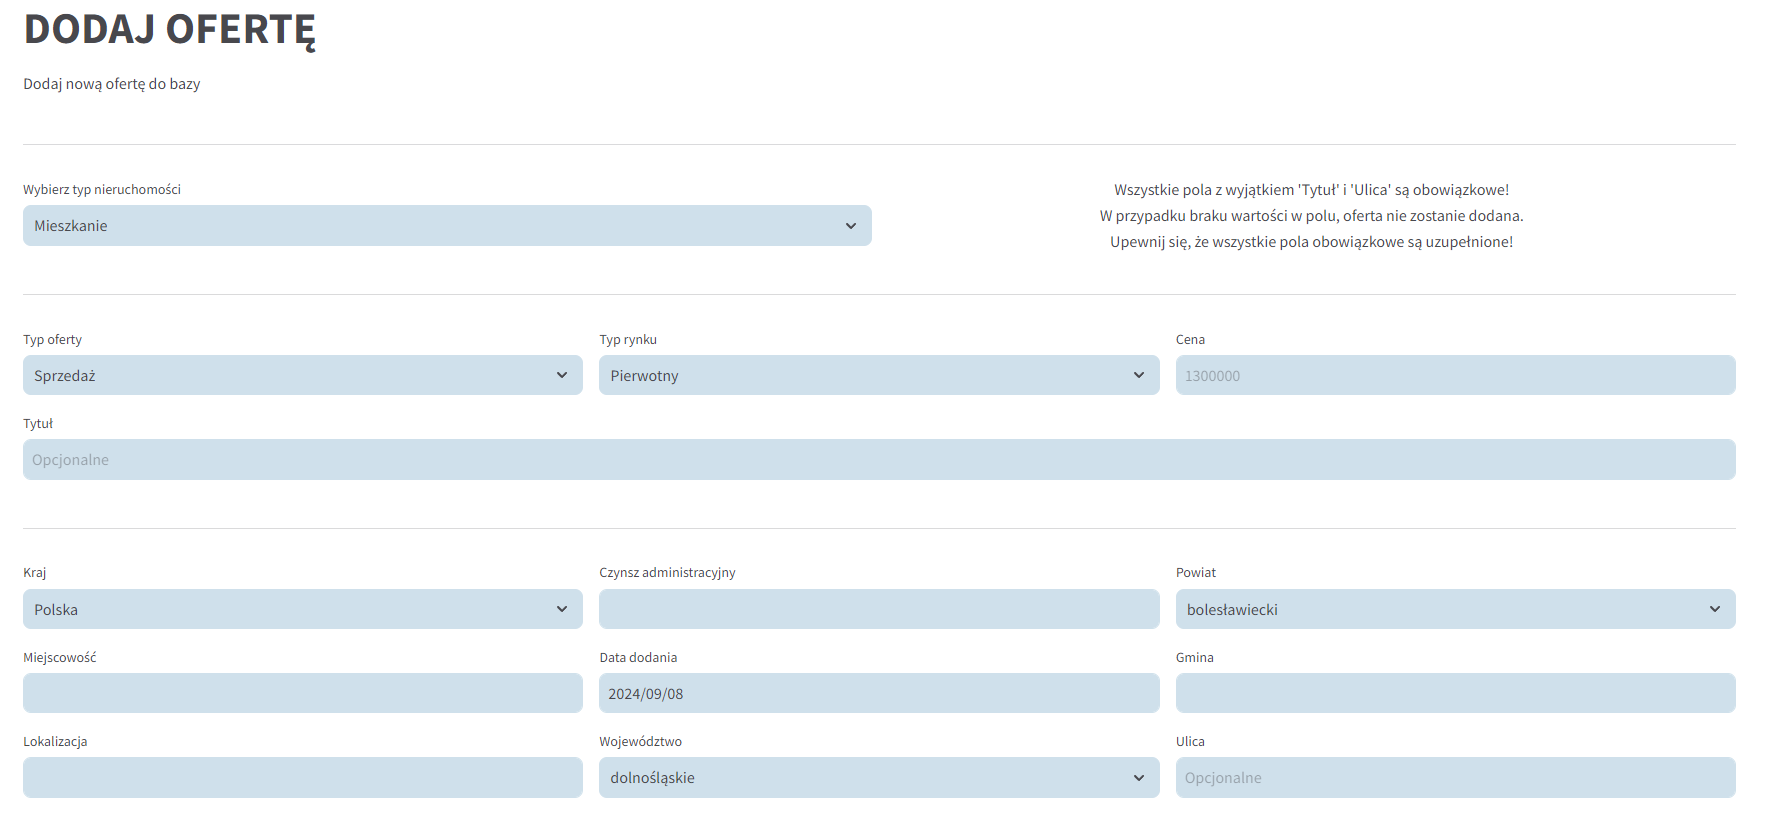Click the 'Typ rynku' label

coord(628,340)
